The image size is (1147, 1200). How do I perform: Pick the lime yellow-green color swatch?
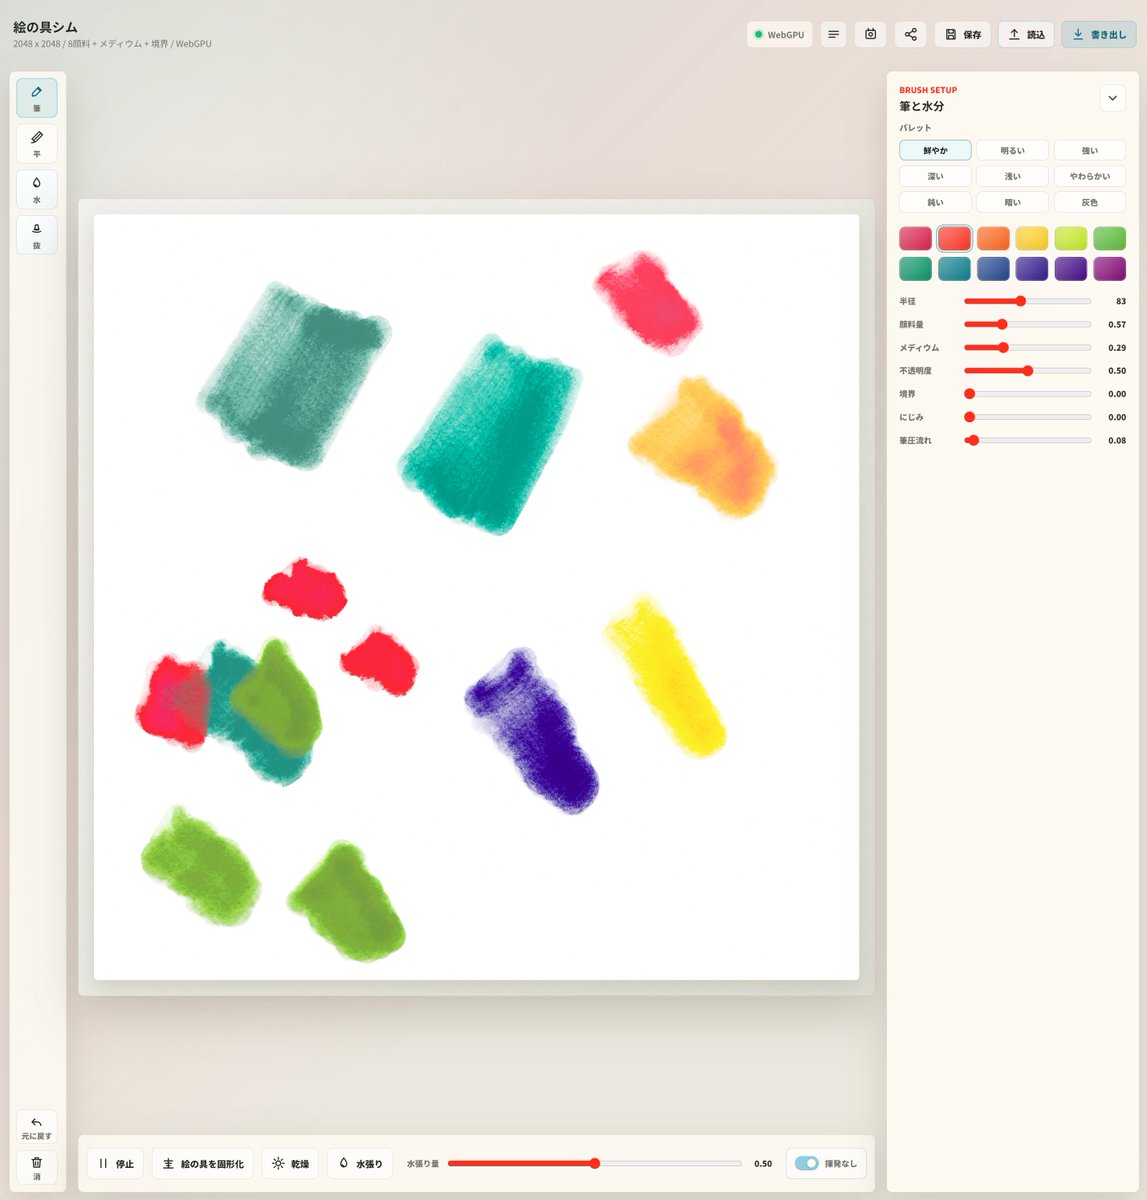pyautogui.click(x=1070, y=238)
